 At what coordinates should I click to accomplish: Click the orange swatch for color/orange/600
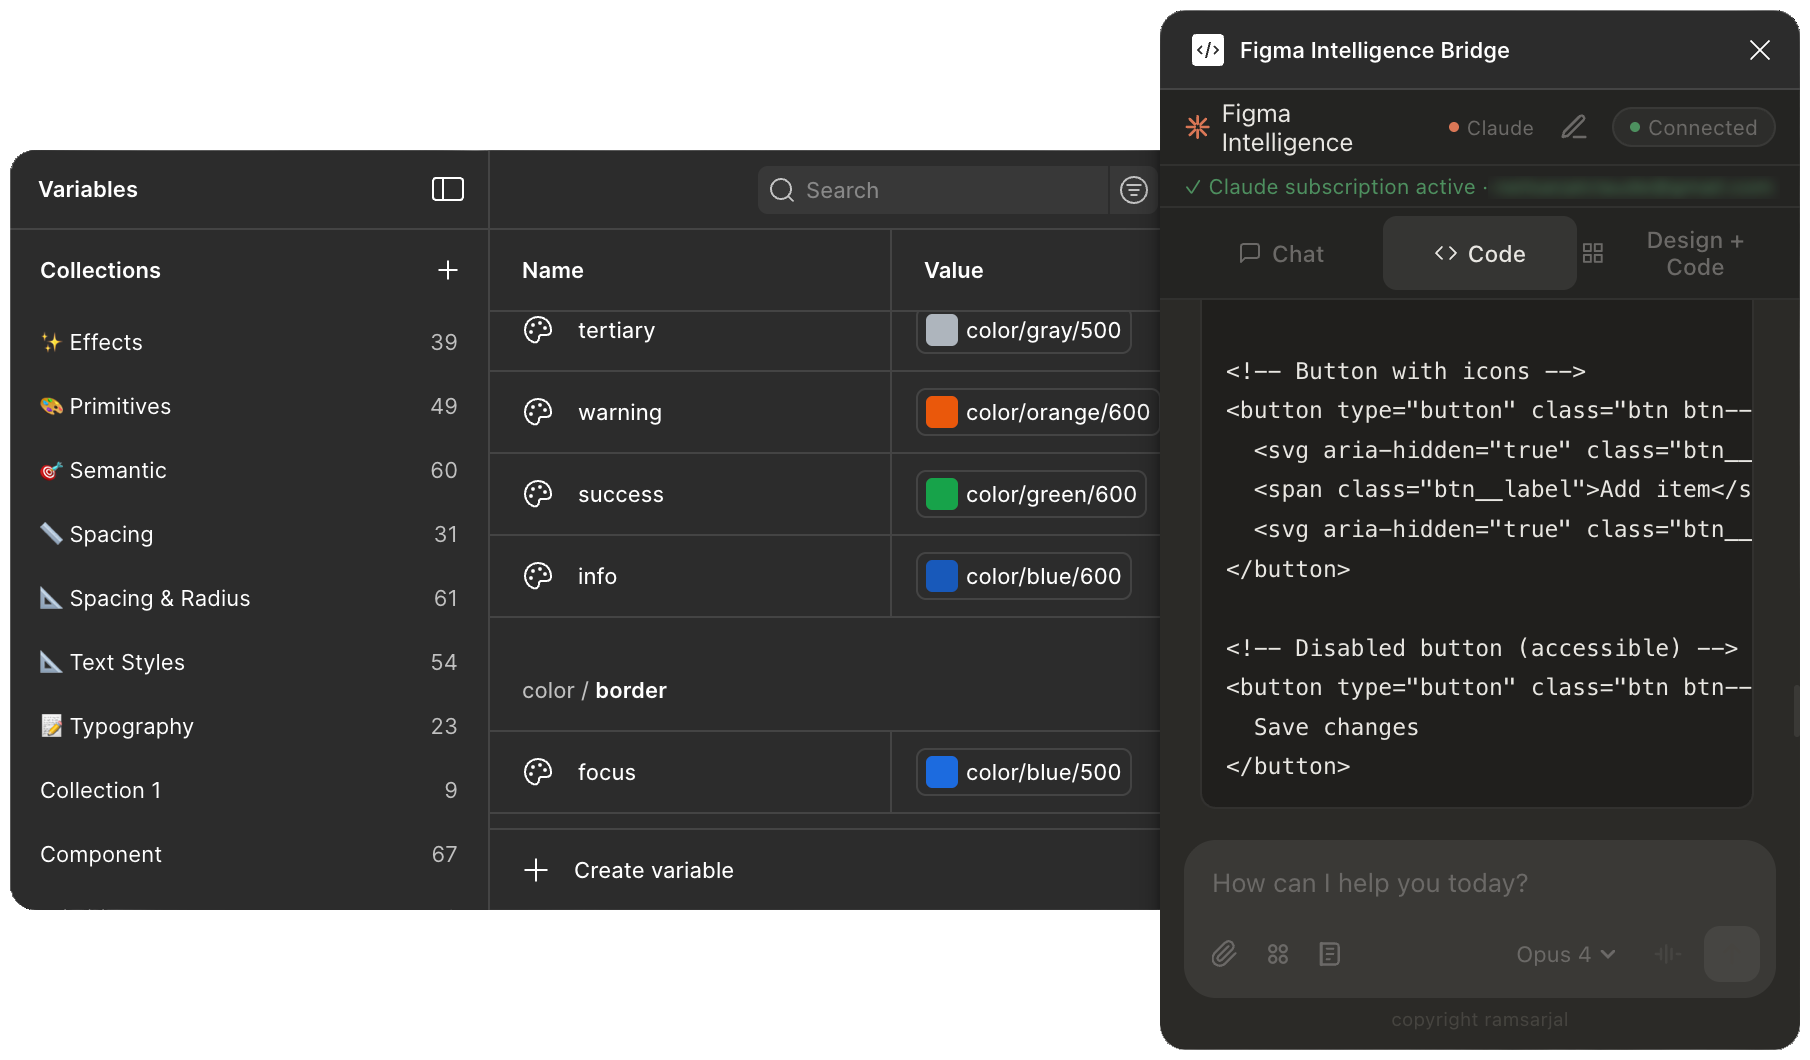pyautogui.click(x=942, y=412)
